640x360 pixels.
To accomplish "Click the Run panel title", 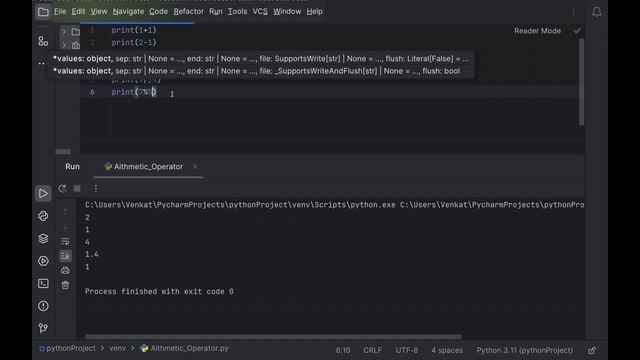I will [72, 167].
